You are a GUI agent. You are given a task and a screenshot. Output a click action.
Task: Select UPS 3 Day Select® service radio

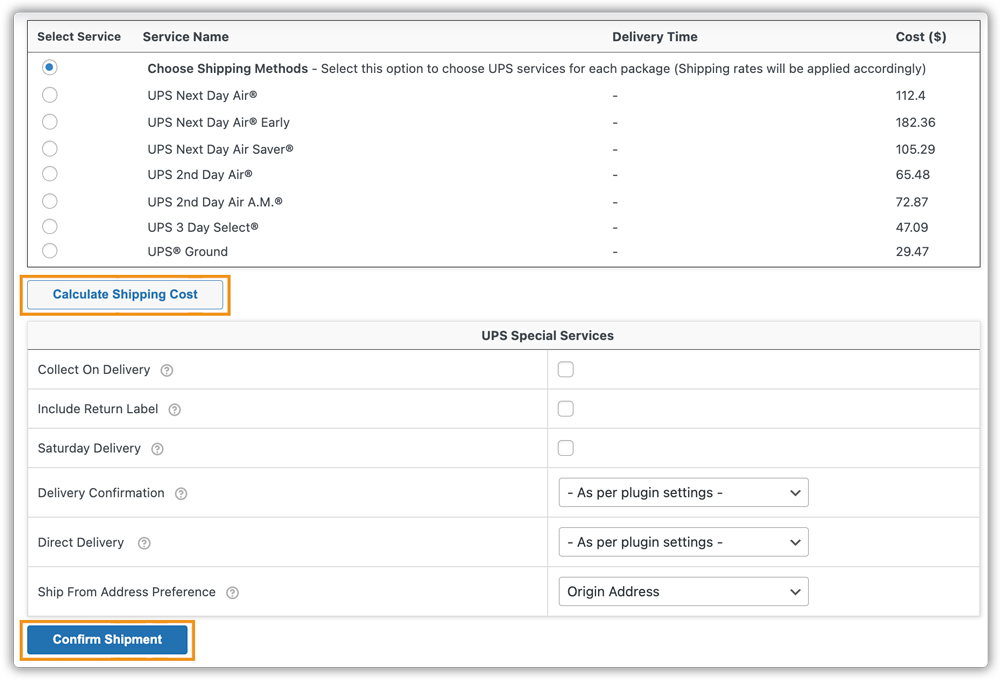[x=49, y=226]
